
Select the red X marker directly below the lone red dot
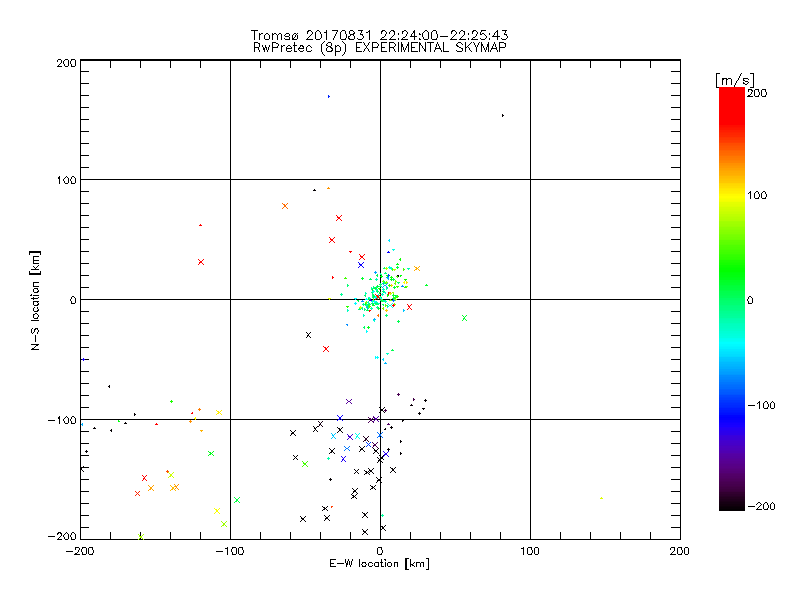coord(201,262)
